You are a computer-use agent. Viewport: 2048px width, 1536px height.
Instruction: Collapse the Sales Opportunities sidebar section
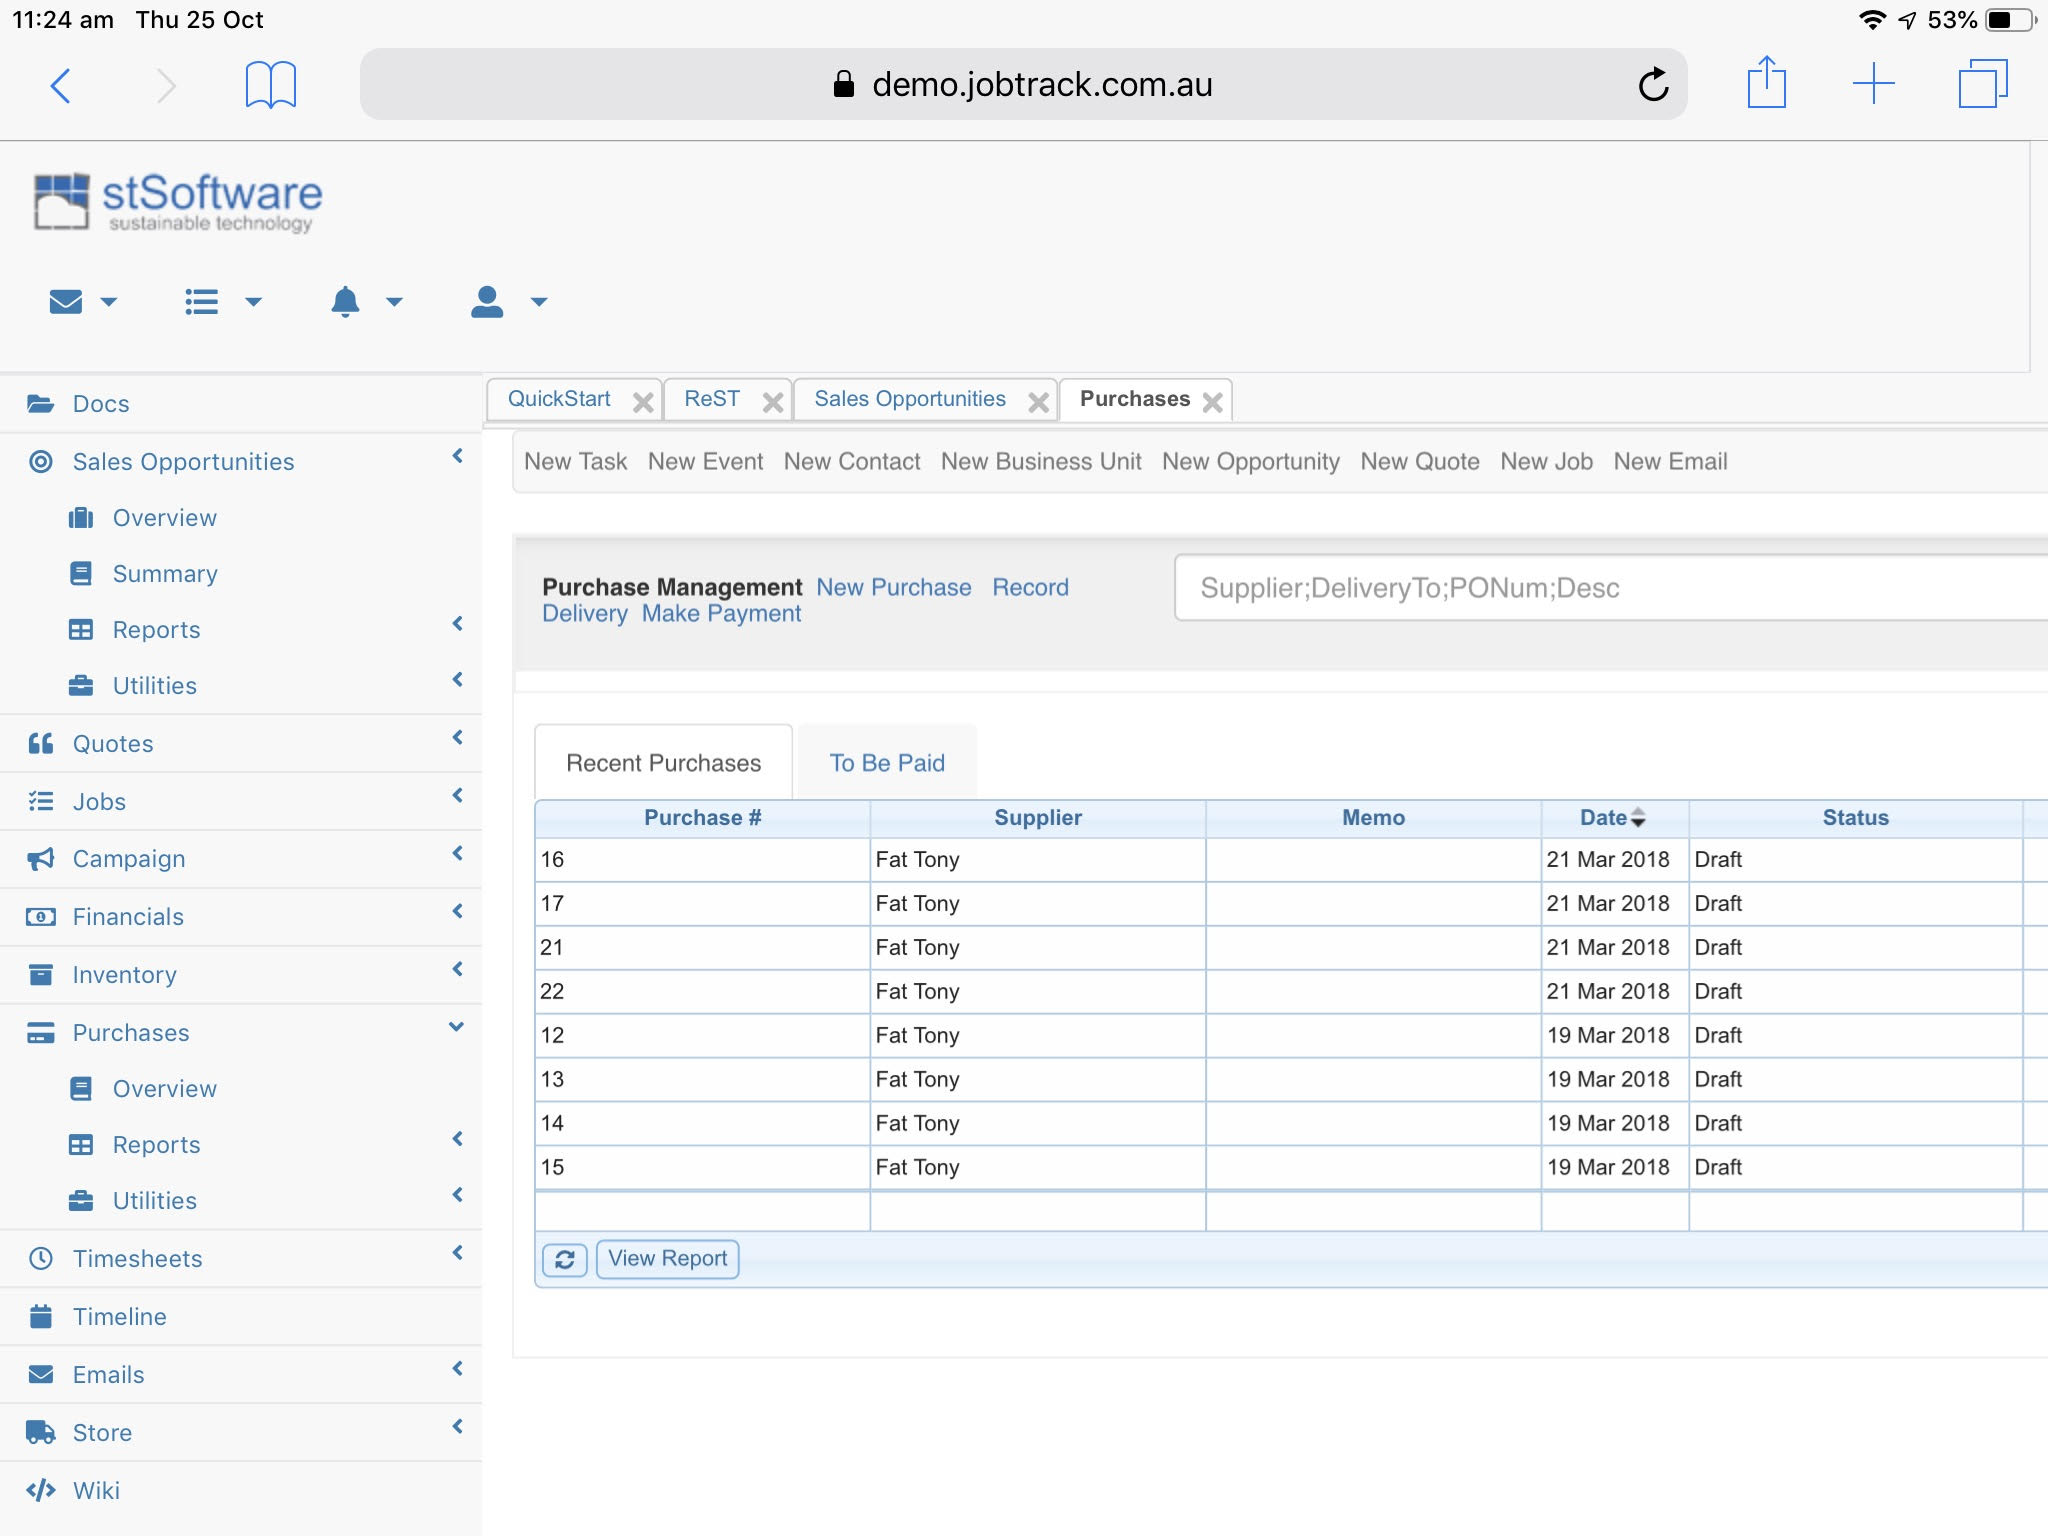[x=458, y=456]
